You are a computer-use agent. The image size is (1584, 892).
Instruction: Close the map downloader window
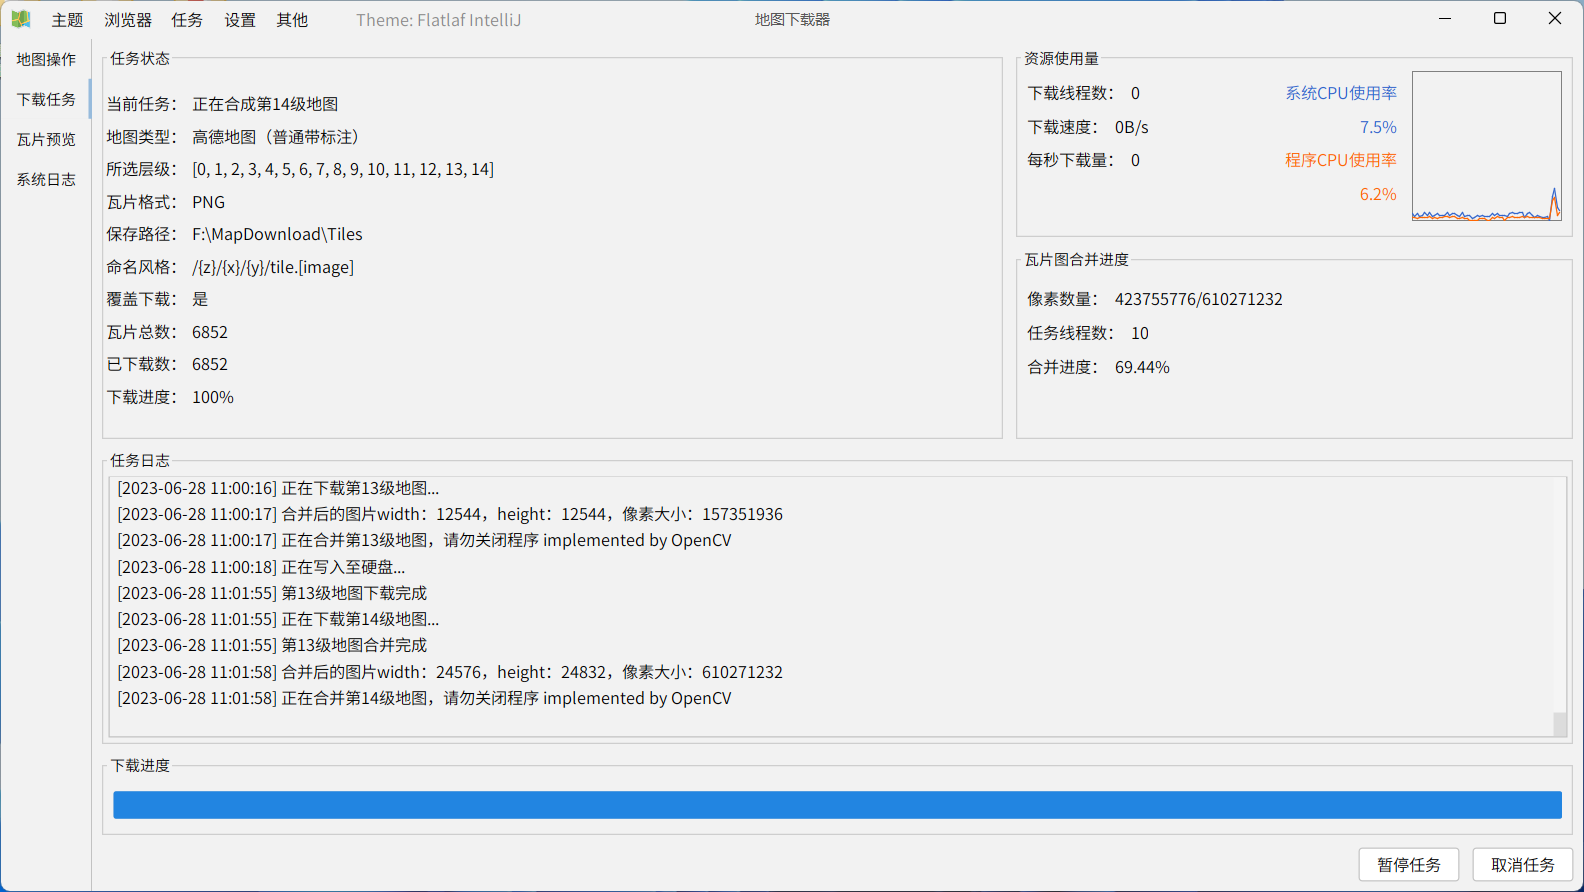[1555, 19]
